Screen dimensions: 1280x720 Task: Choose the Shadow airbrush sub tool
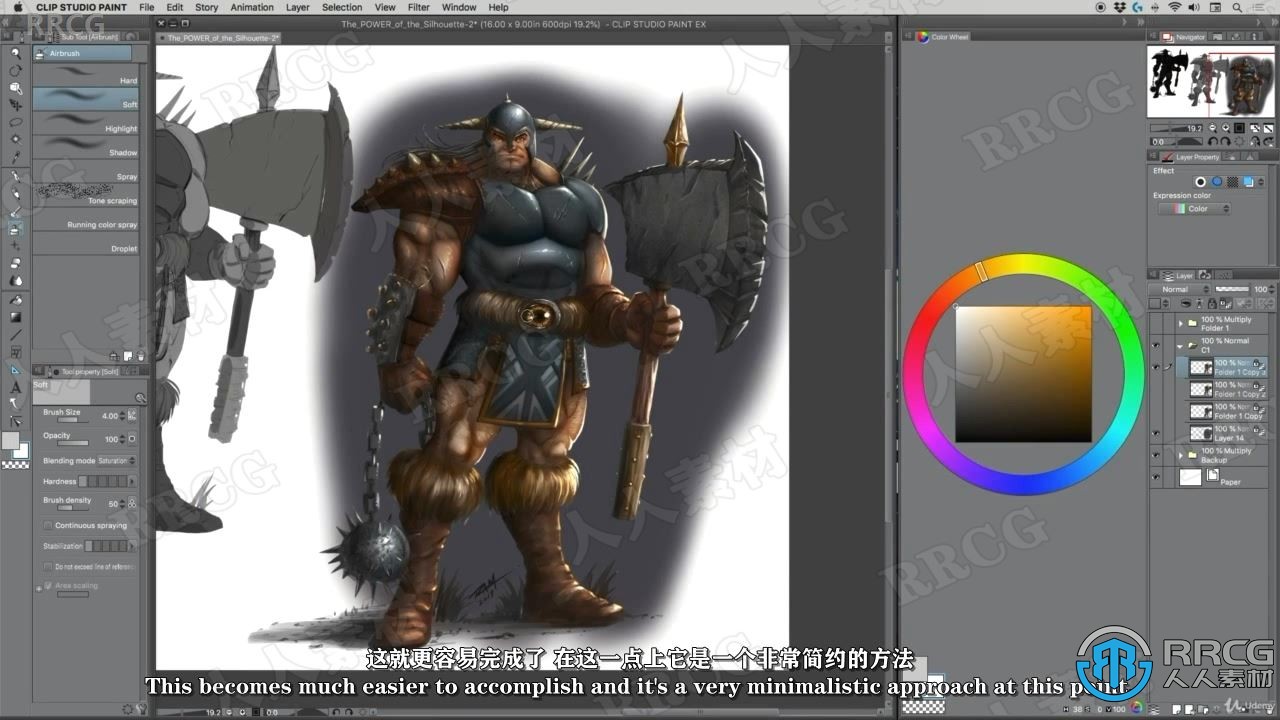tap(86, 149)
